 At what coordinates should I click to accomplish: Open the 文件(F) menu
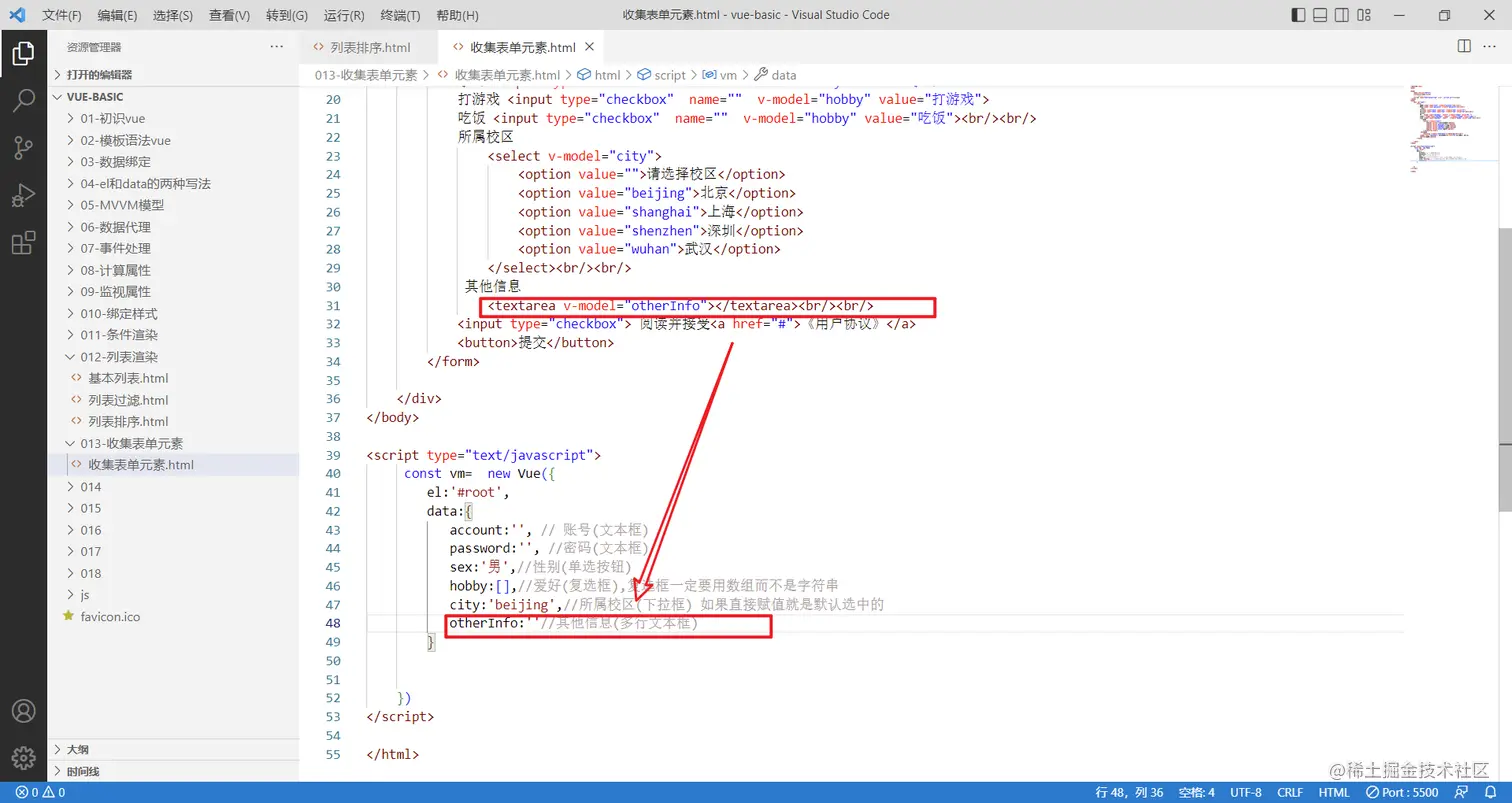(62, 15)
